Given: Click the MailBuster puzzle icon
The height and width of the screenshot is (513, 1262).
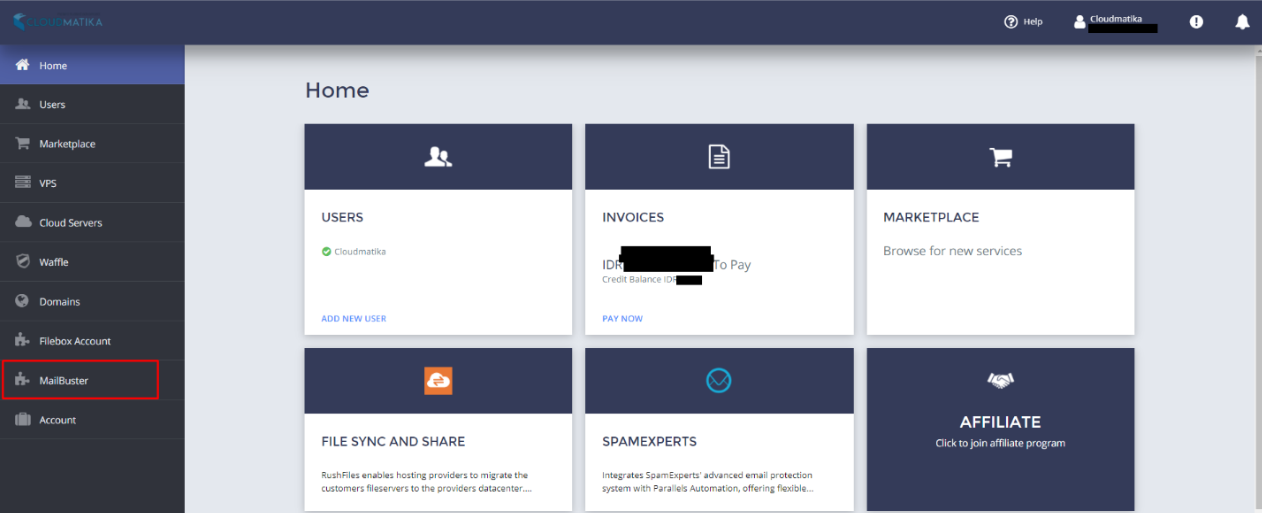Looking at the screenshot, I should coord(22,380).
